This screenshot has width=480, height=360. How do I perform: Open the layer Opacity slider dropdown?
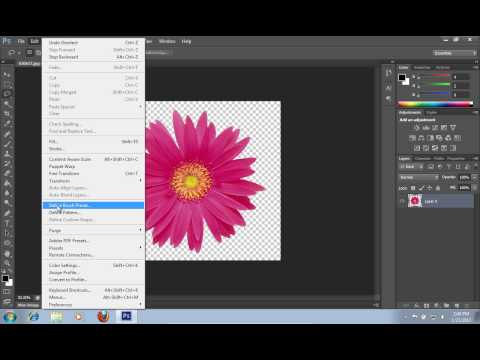[474, 177]
